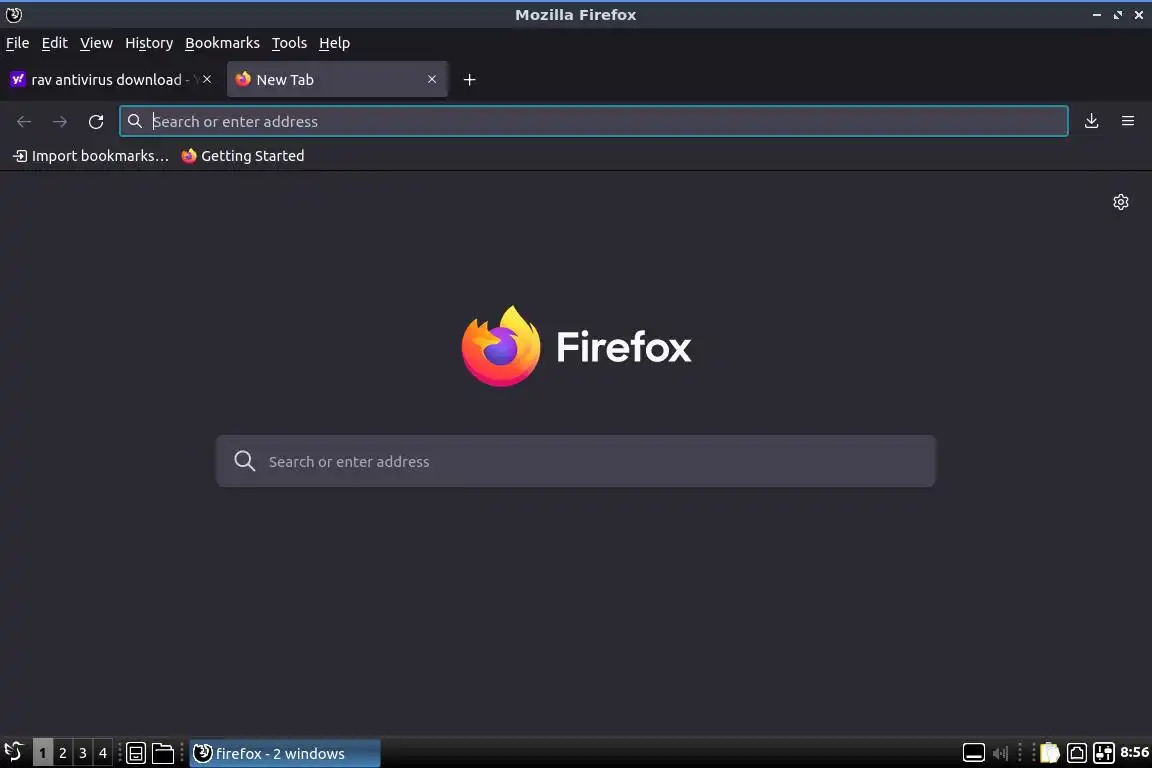Click Import bookmarks in bookmarks toolbar

(91, 156)
